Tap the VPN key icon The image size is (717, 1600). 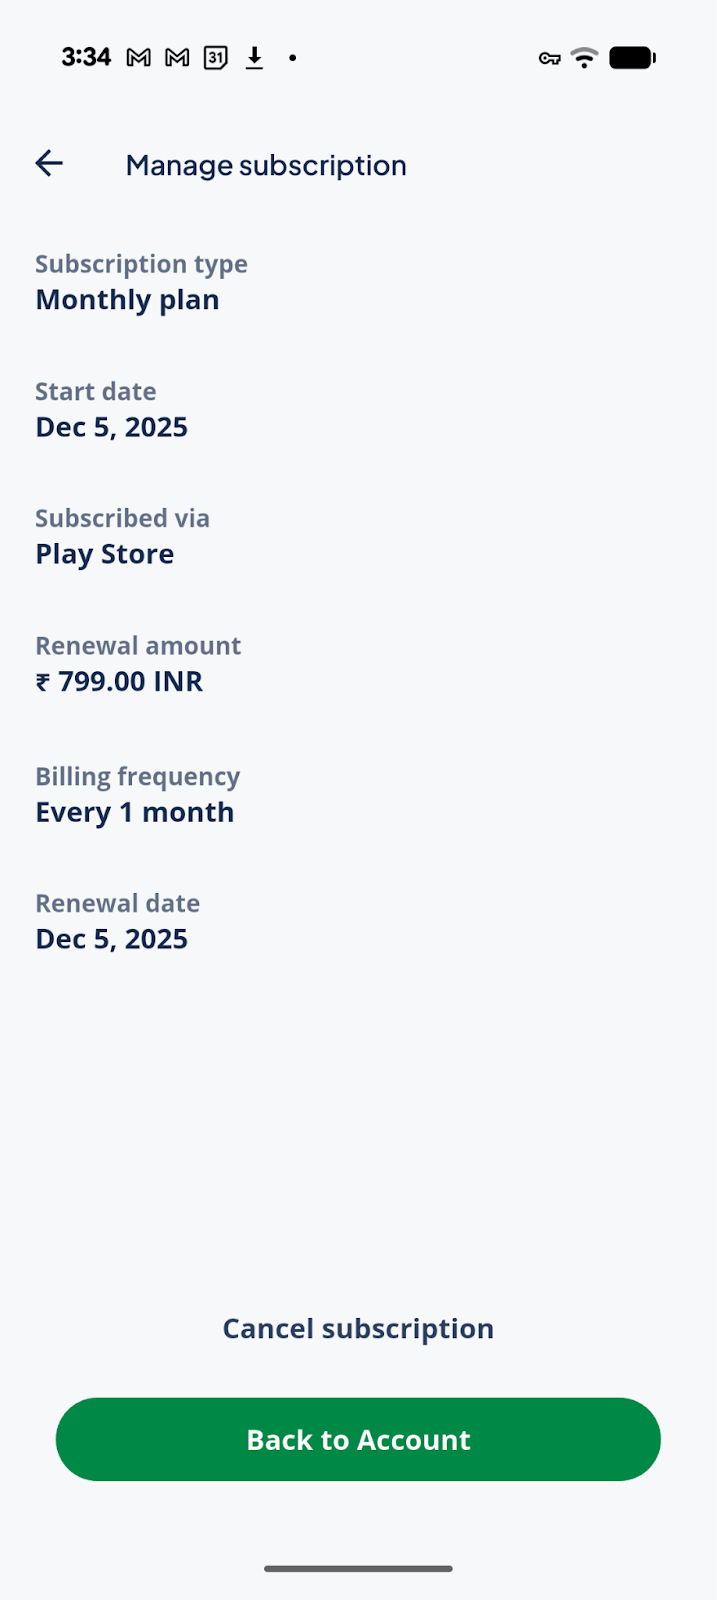[x=549, y=58]
